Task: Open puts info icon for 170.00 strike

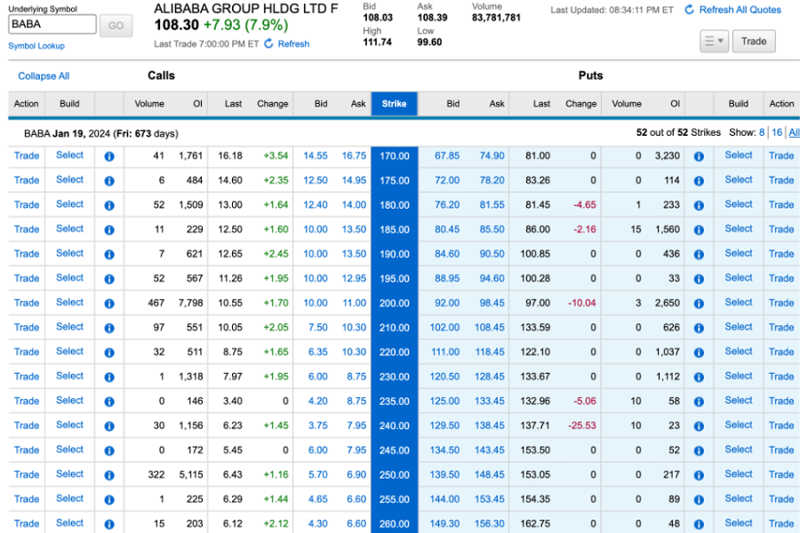Action: (x=699, y=156)
